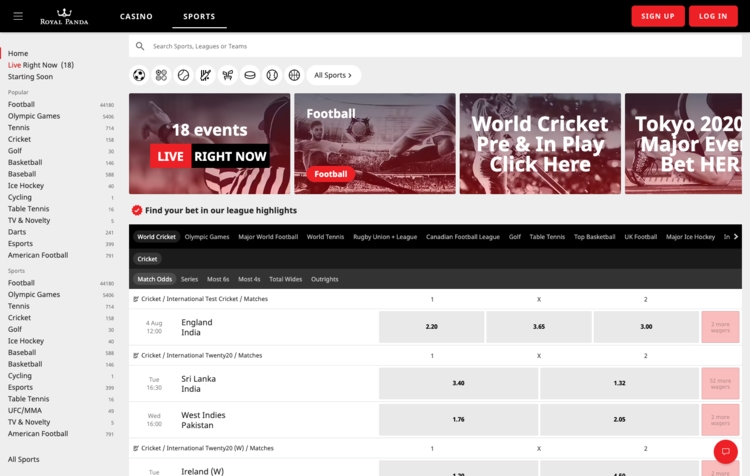This screenshot has height=476, width=750.
Task: Select the tennis ball sport icon
Action: [x=183, y=75]
